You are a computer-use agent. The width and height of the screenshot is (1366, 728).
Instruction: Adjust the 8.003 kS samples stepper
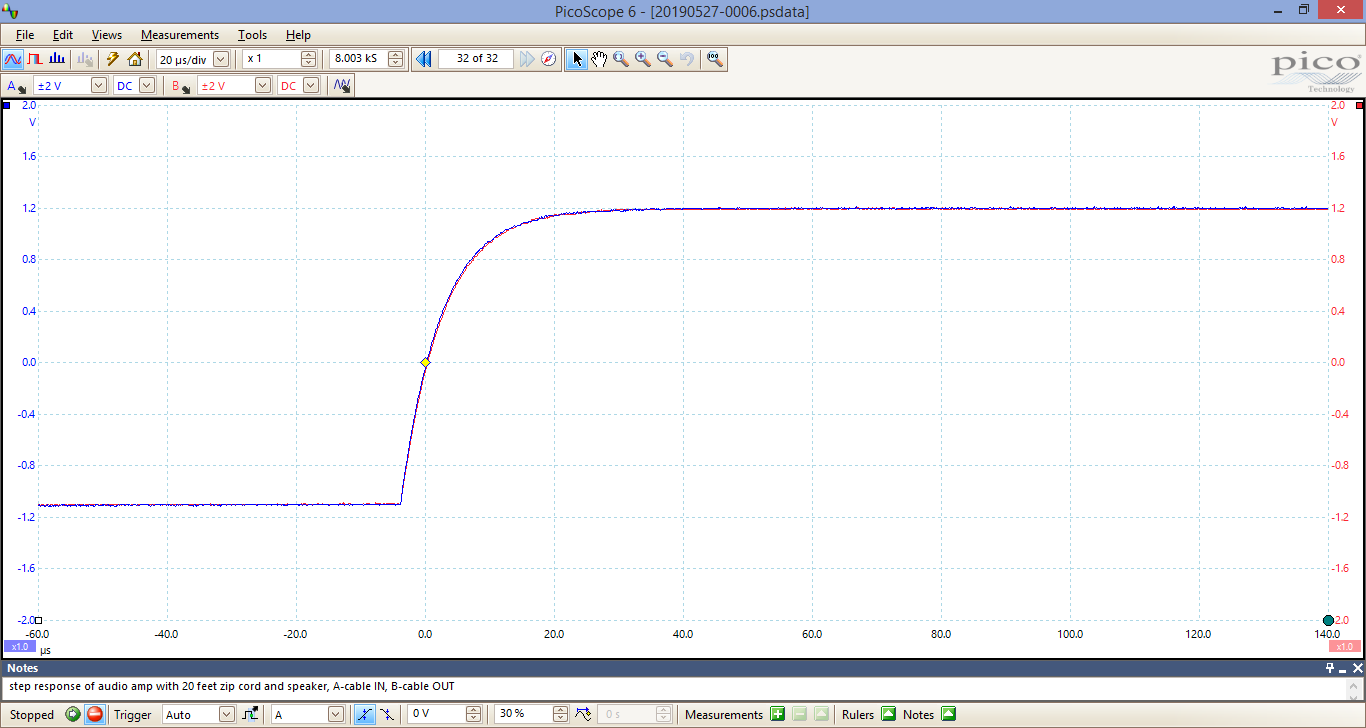pyautogui.click(x=396, y=59)
